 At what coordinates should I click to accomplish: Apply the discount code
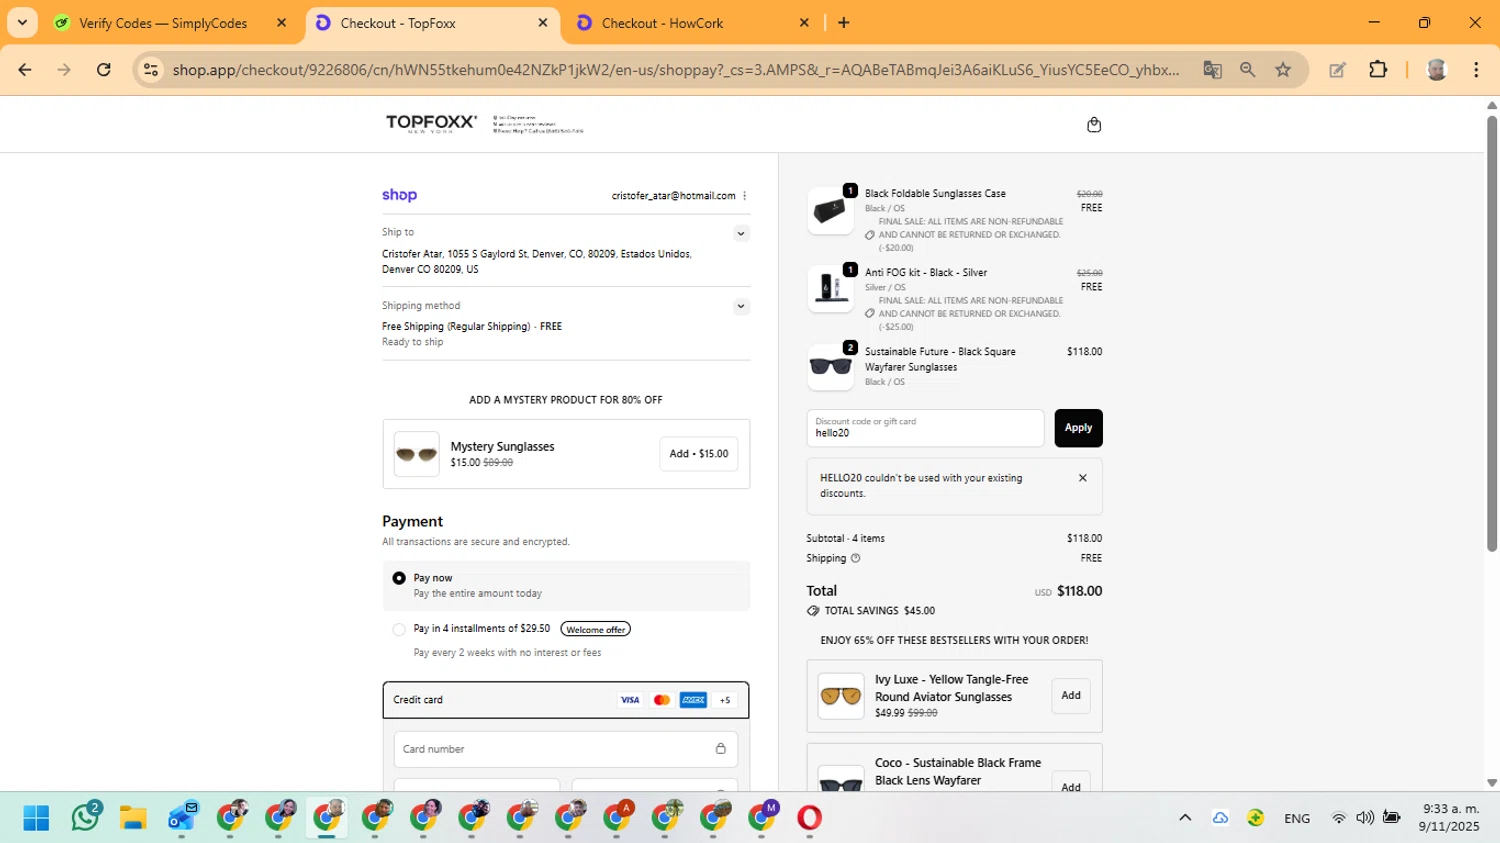coord(1078,428)
